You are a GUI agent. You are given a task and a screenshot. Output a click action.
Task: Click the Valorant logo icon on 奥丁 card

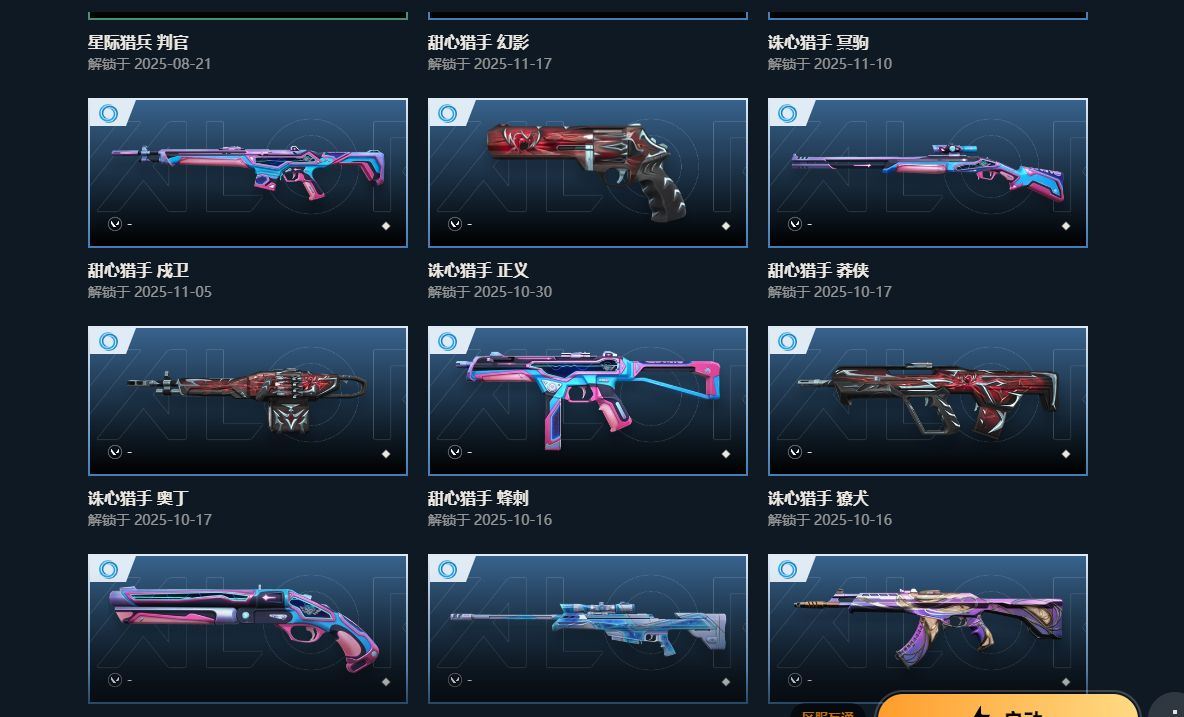(115, 452)
